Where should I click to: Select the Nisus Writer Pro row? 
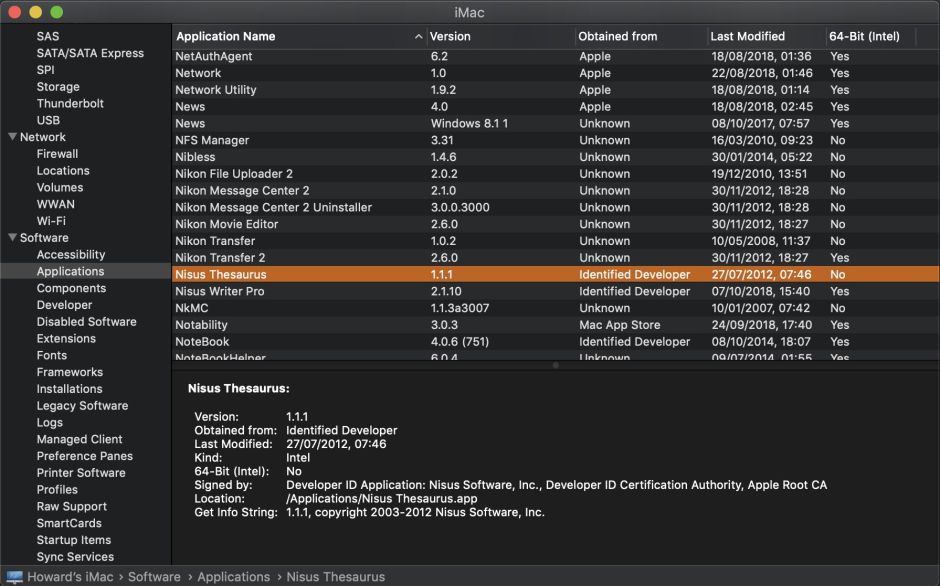pyautogui.click(x=220, y=292)
